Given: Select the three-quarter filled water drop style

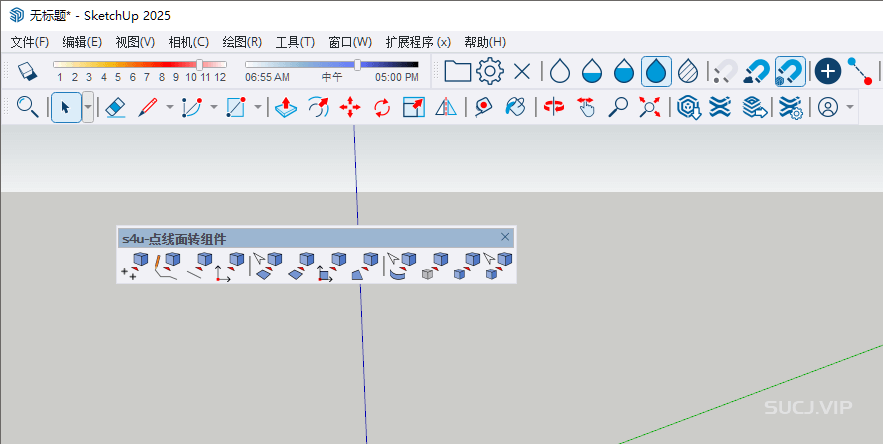Looking at the screenshot, I should [x=624, y=71].
